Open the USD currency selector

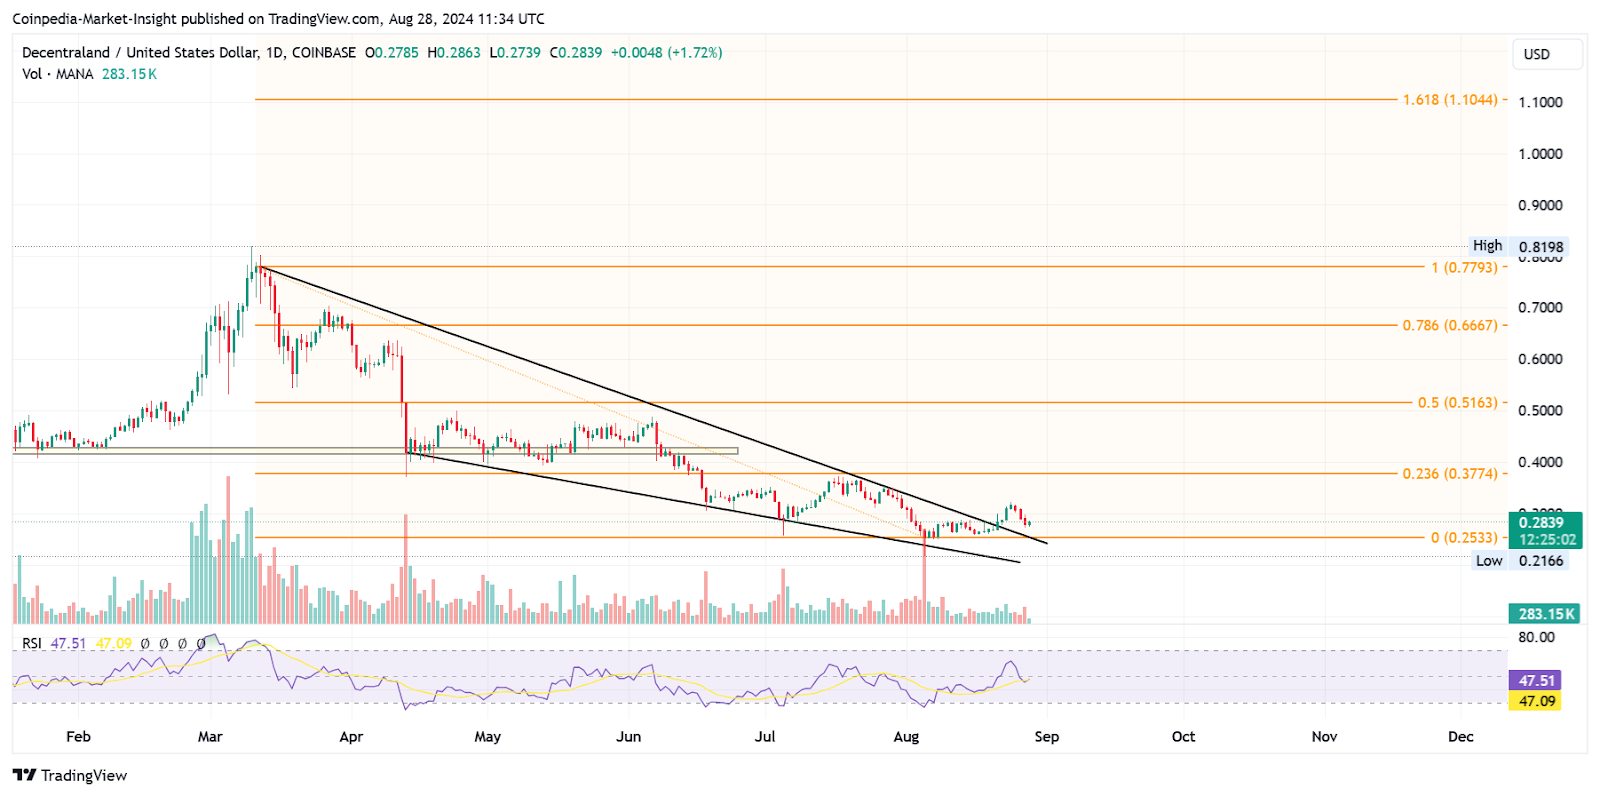pos(1549,54)
